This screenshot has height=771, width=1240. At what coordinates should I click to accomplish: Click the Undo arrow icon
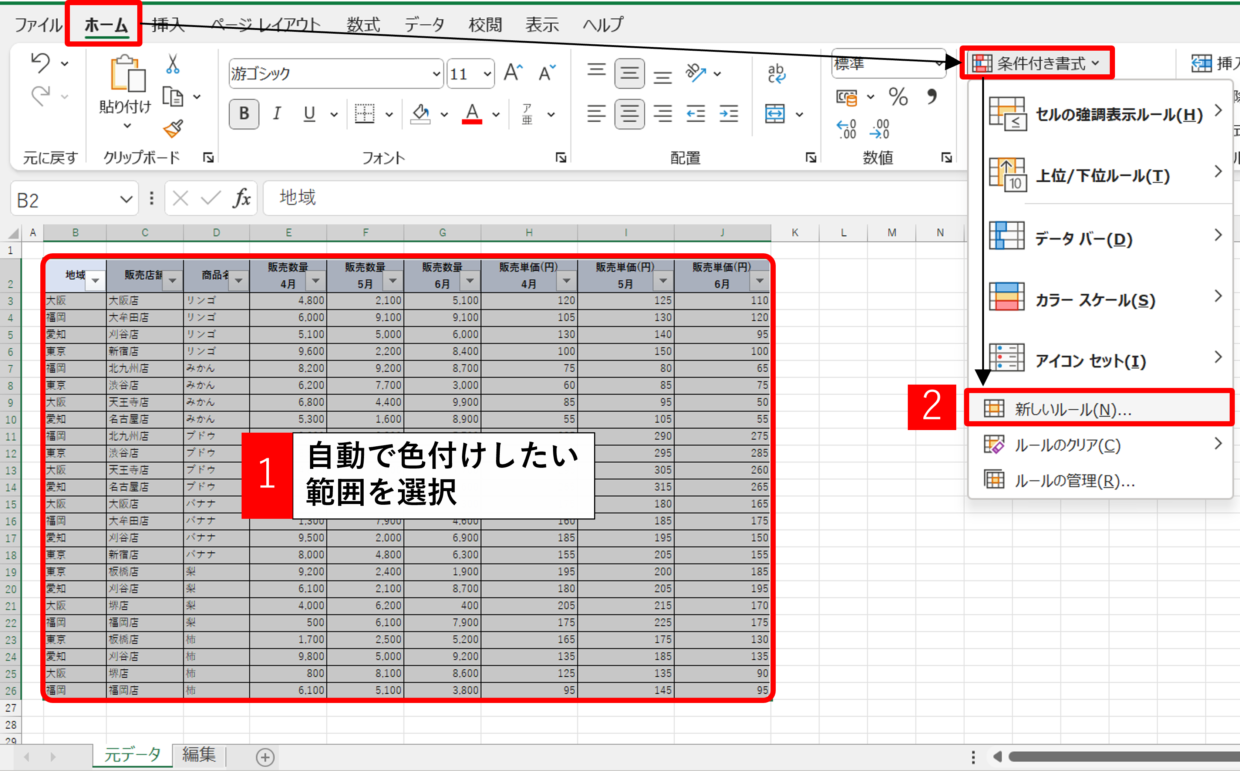click(x=41, y=63)
